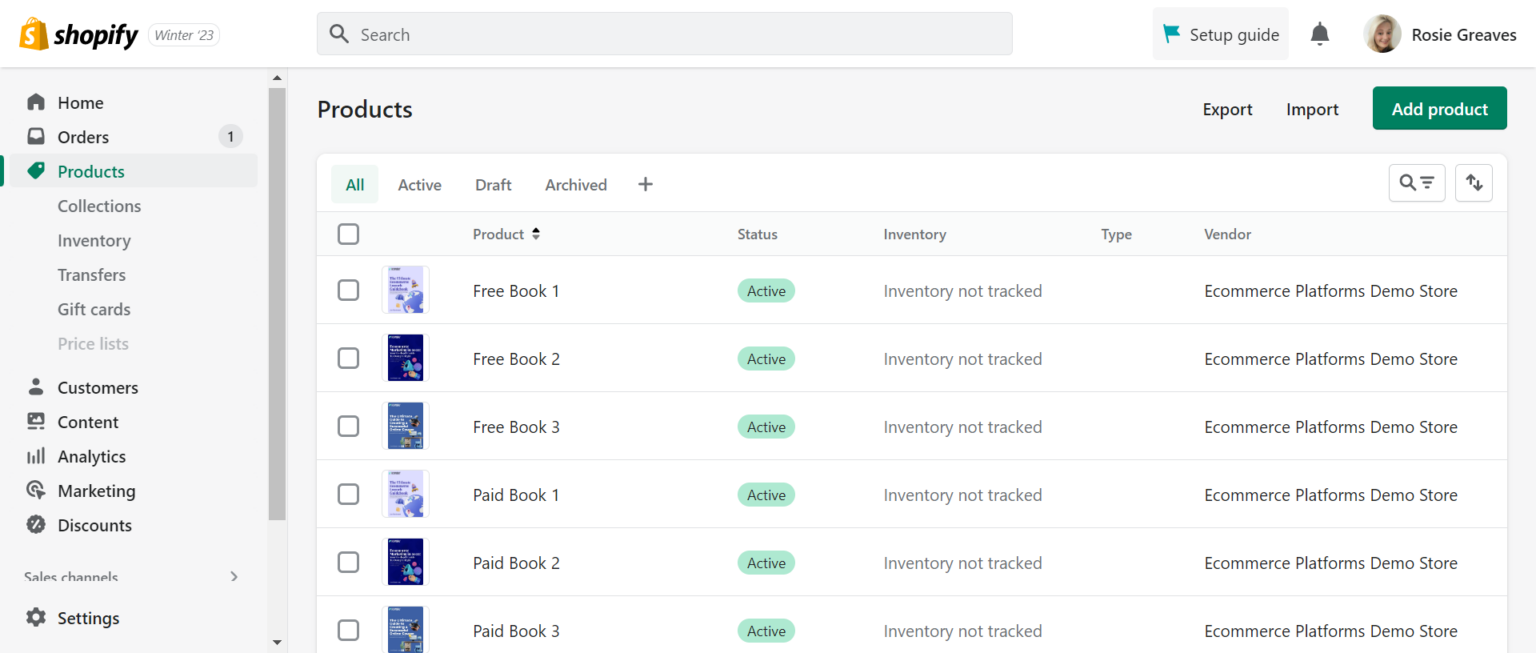Open the Discounts page
The image size is (1536, 653).
(x=95, y=525)
